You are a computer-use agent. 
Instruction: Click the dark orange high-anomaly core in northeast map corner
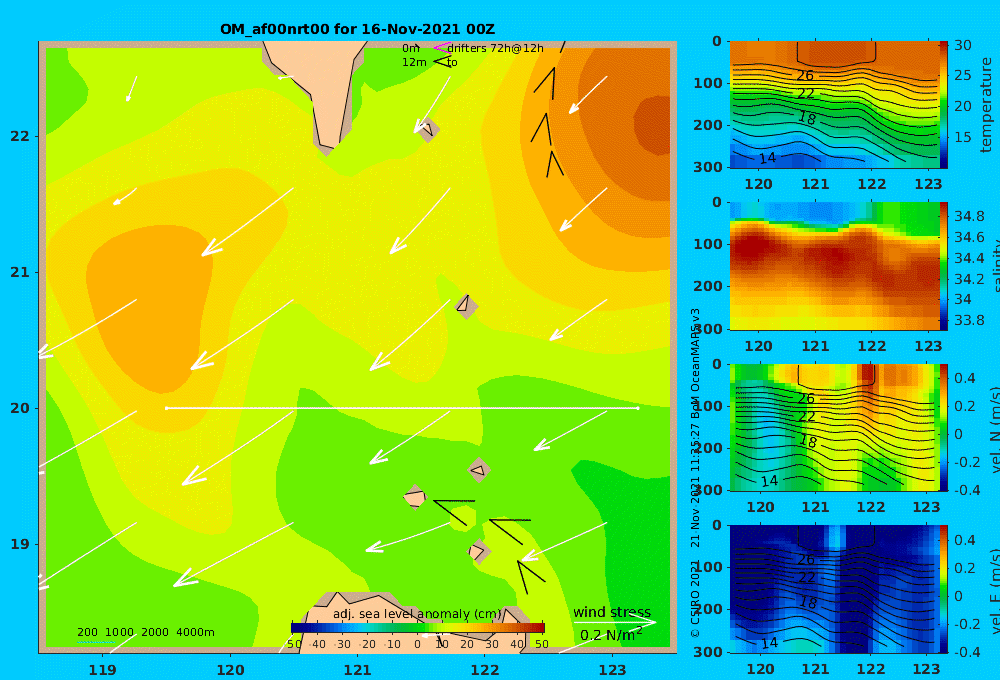(654, 125)
